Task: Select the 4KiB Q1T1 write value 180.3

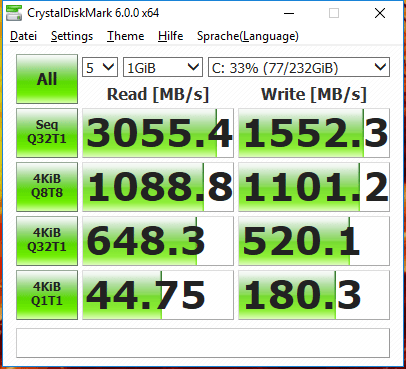Action: (x=314, y=295)
